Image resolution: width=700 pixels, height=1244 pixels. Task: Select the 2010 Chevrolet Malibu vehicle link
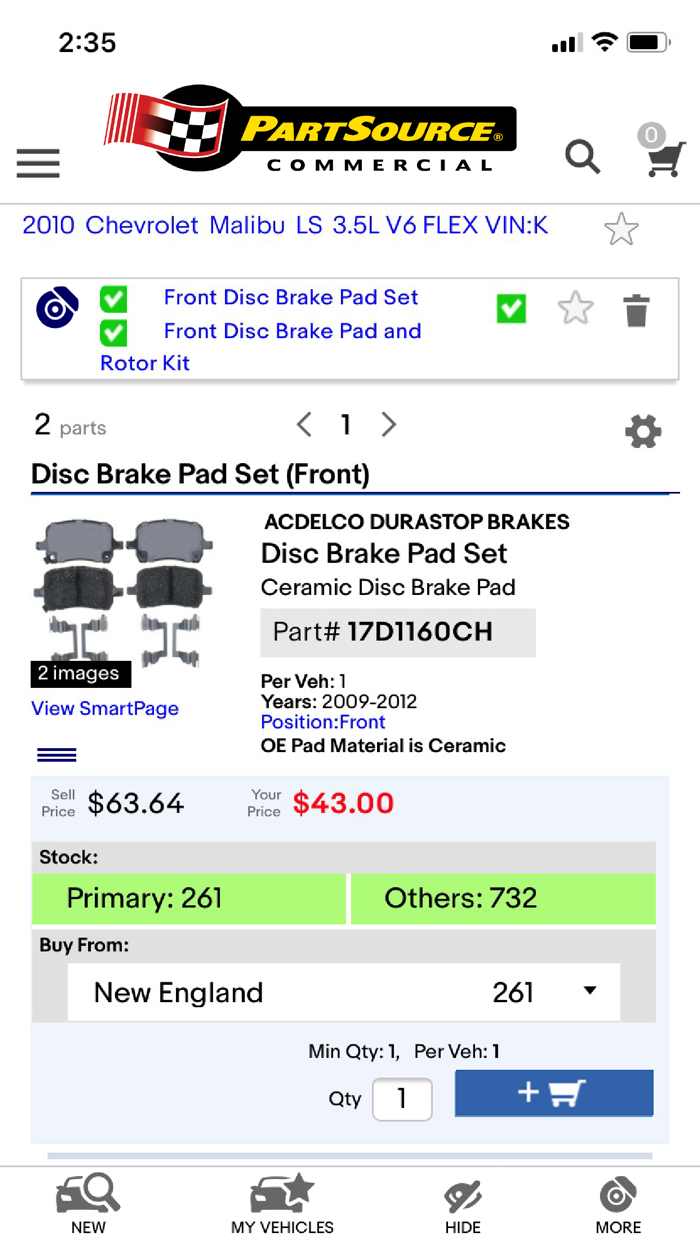pyautogui.click(x=285, y=226)
